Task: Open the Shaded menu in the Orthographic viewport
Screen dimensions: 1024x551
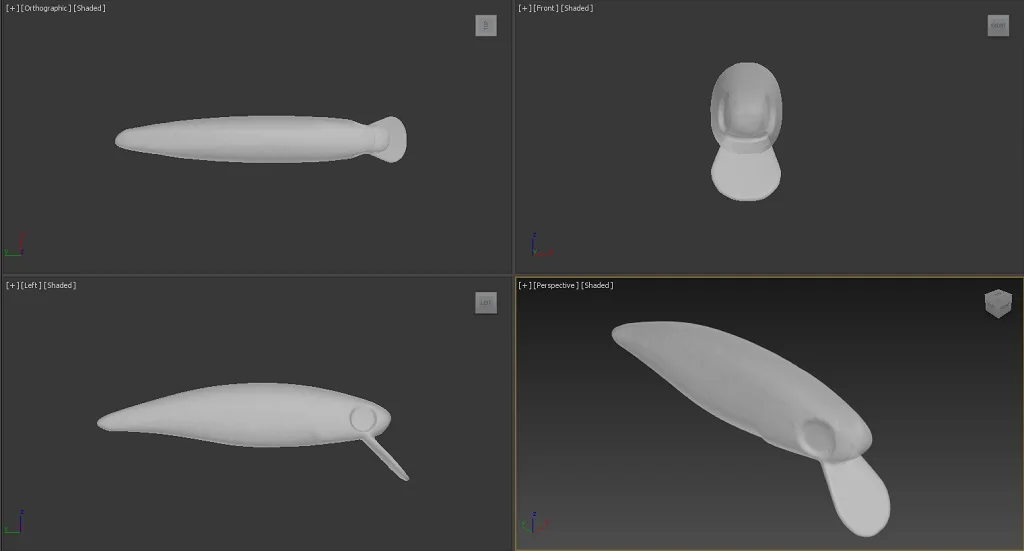Action: [x=90, y=8]
